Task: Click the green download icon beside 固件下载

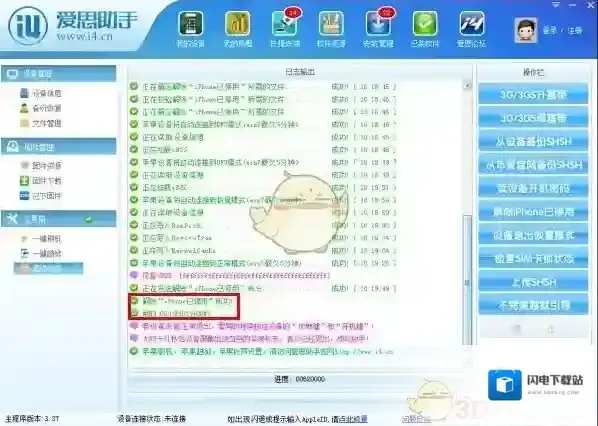Action: pyautogui.click(x=24, y=180)
